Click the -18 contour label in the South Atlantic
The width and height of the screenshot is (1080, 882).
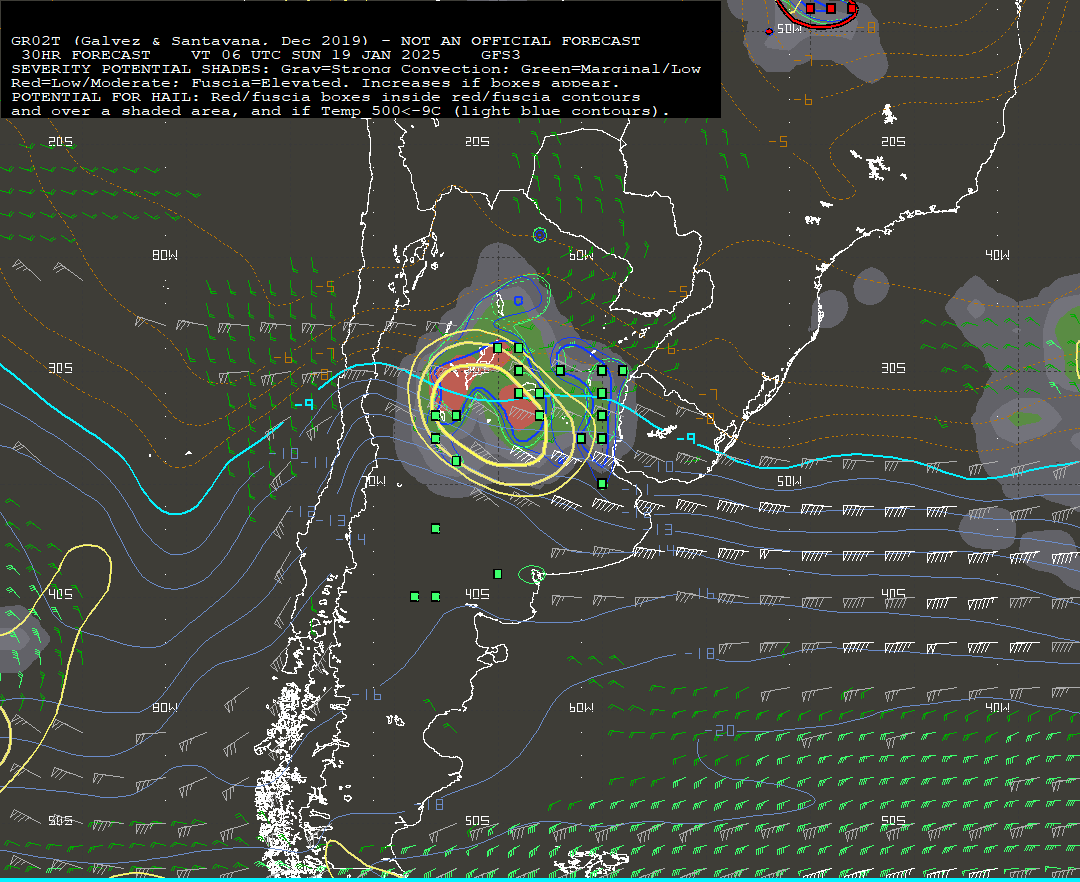pos(700,653)
